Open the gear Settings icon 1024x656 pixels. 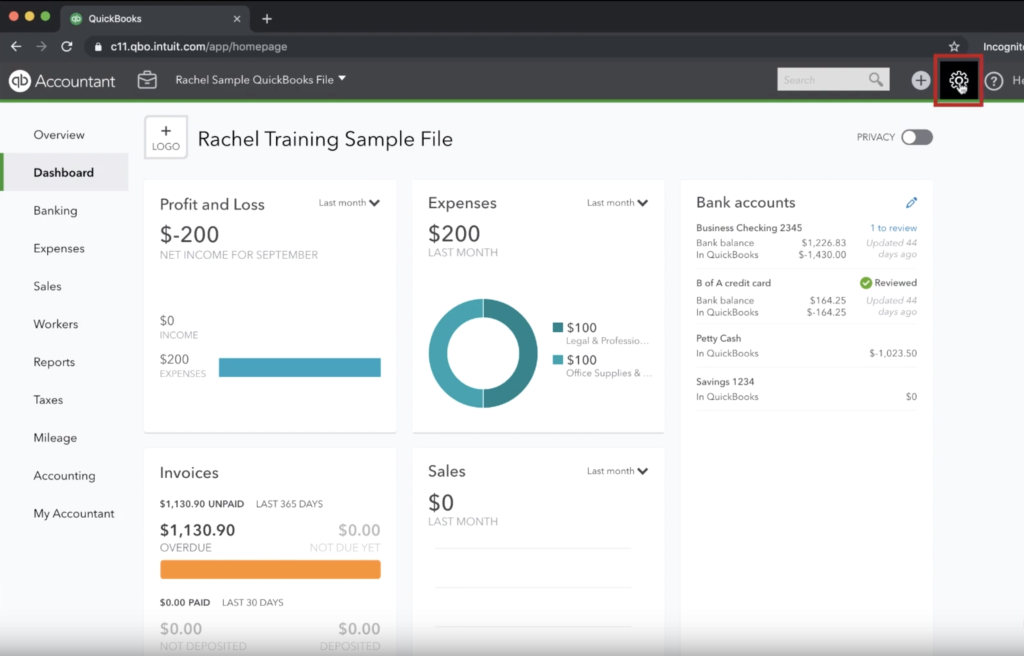click(x=958, y=81)
